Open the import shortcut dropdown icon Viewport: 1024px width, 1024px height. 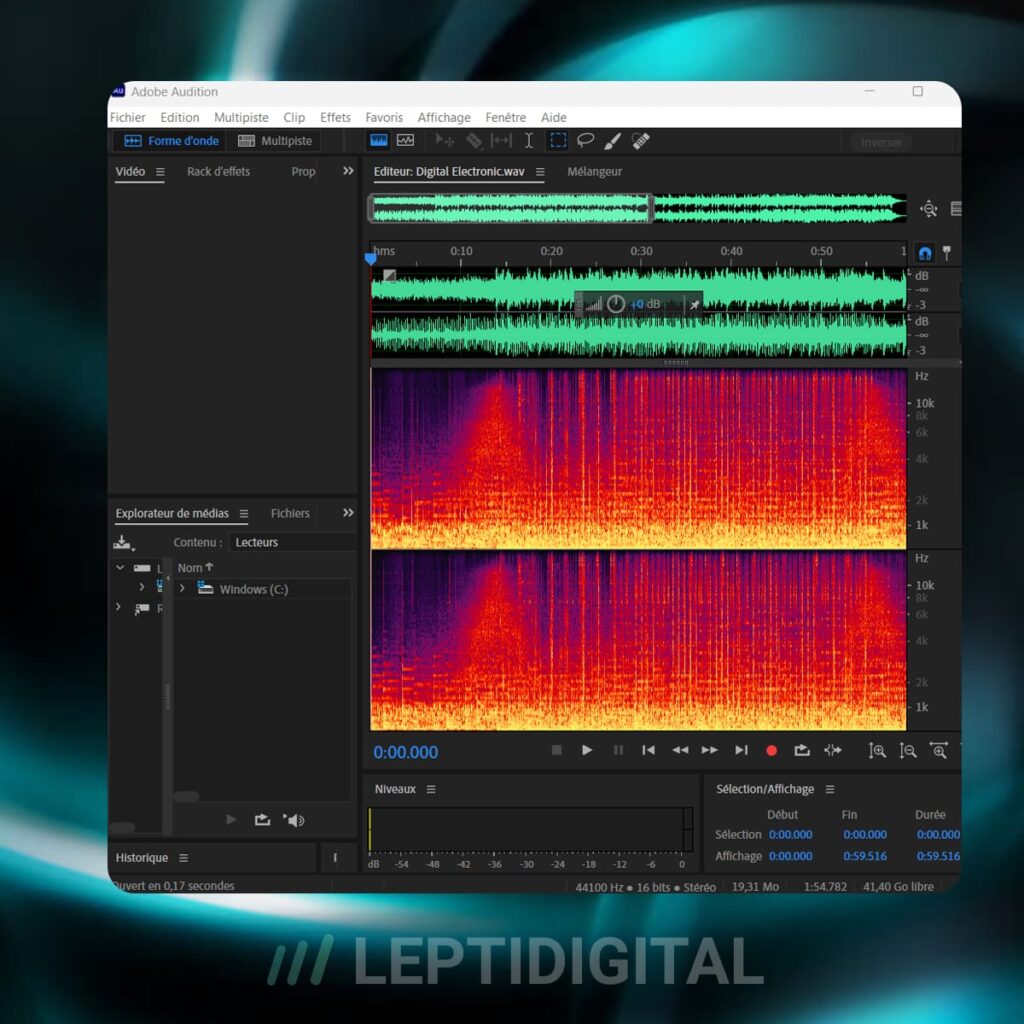click(x=123, y=542)
